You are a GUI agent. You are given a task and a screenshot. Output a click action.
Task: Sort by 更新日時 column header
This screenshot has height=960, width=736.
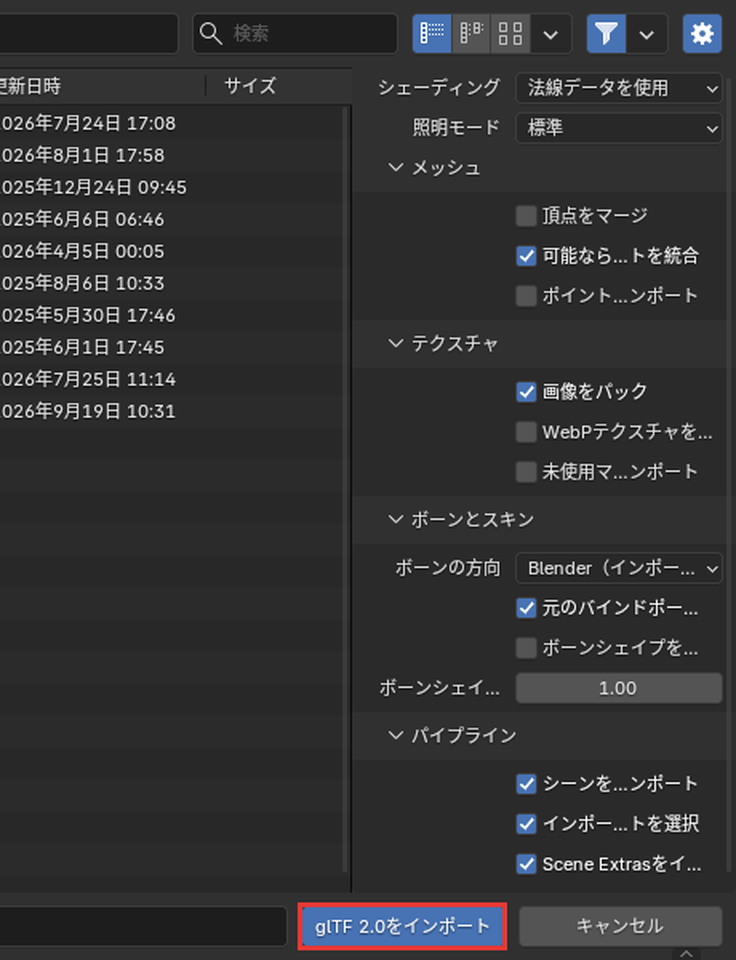(102, 86)
